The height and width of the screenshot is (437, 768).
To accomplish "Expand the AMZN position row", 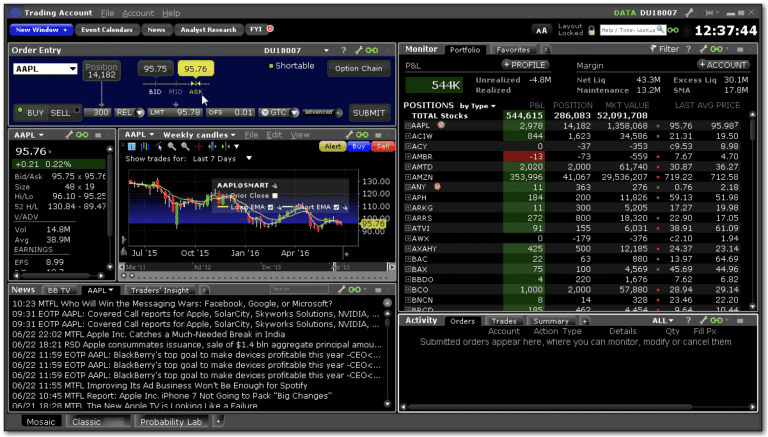I will coord(407,175).
